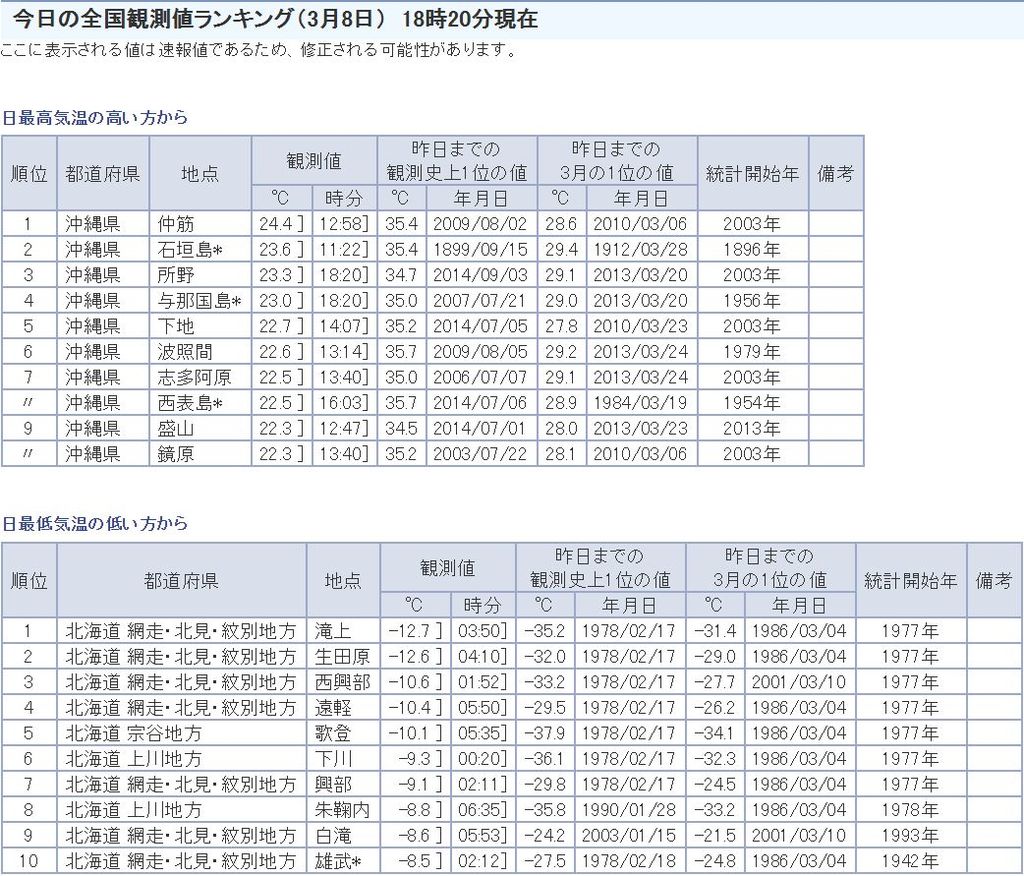The height and width of the screenshot is (876, 1024).
Task: Select the 歌登 station entry
Action: [333, 733]
